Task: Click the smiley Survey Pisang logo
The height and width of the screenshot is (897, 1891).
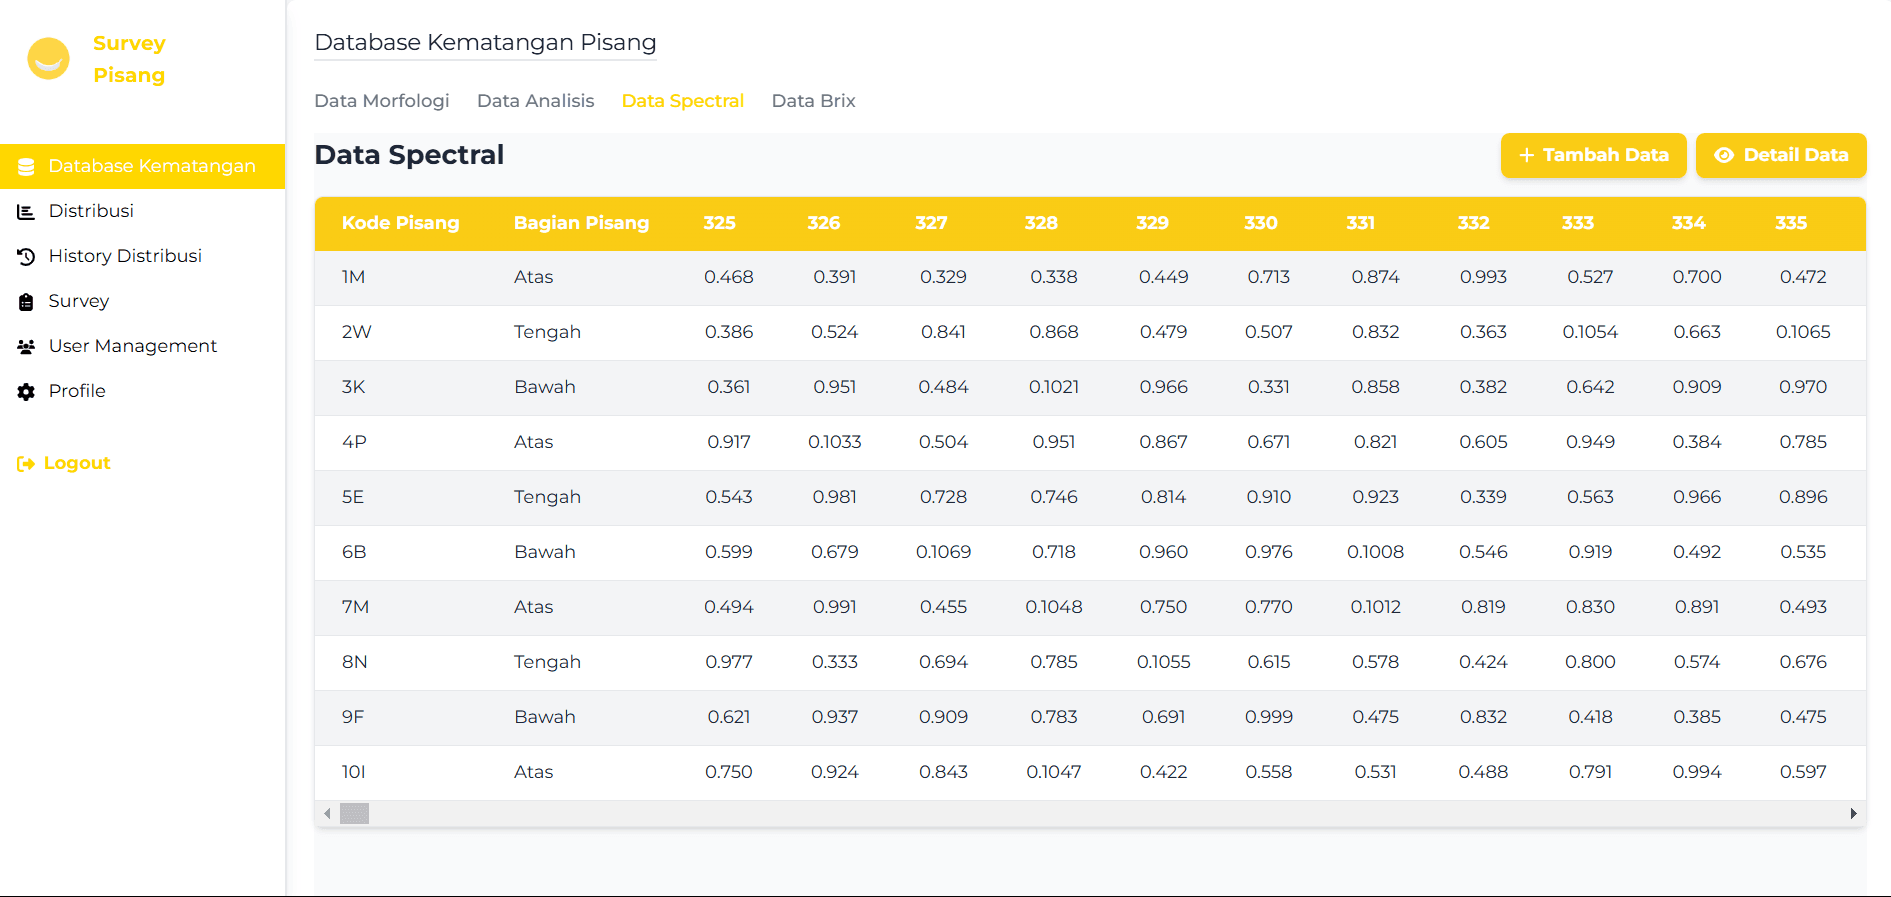Action: click(x=48, y=59)
